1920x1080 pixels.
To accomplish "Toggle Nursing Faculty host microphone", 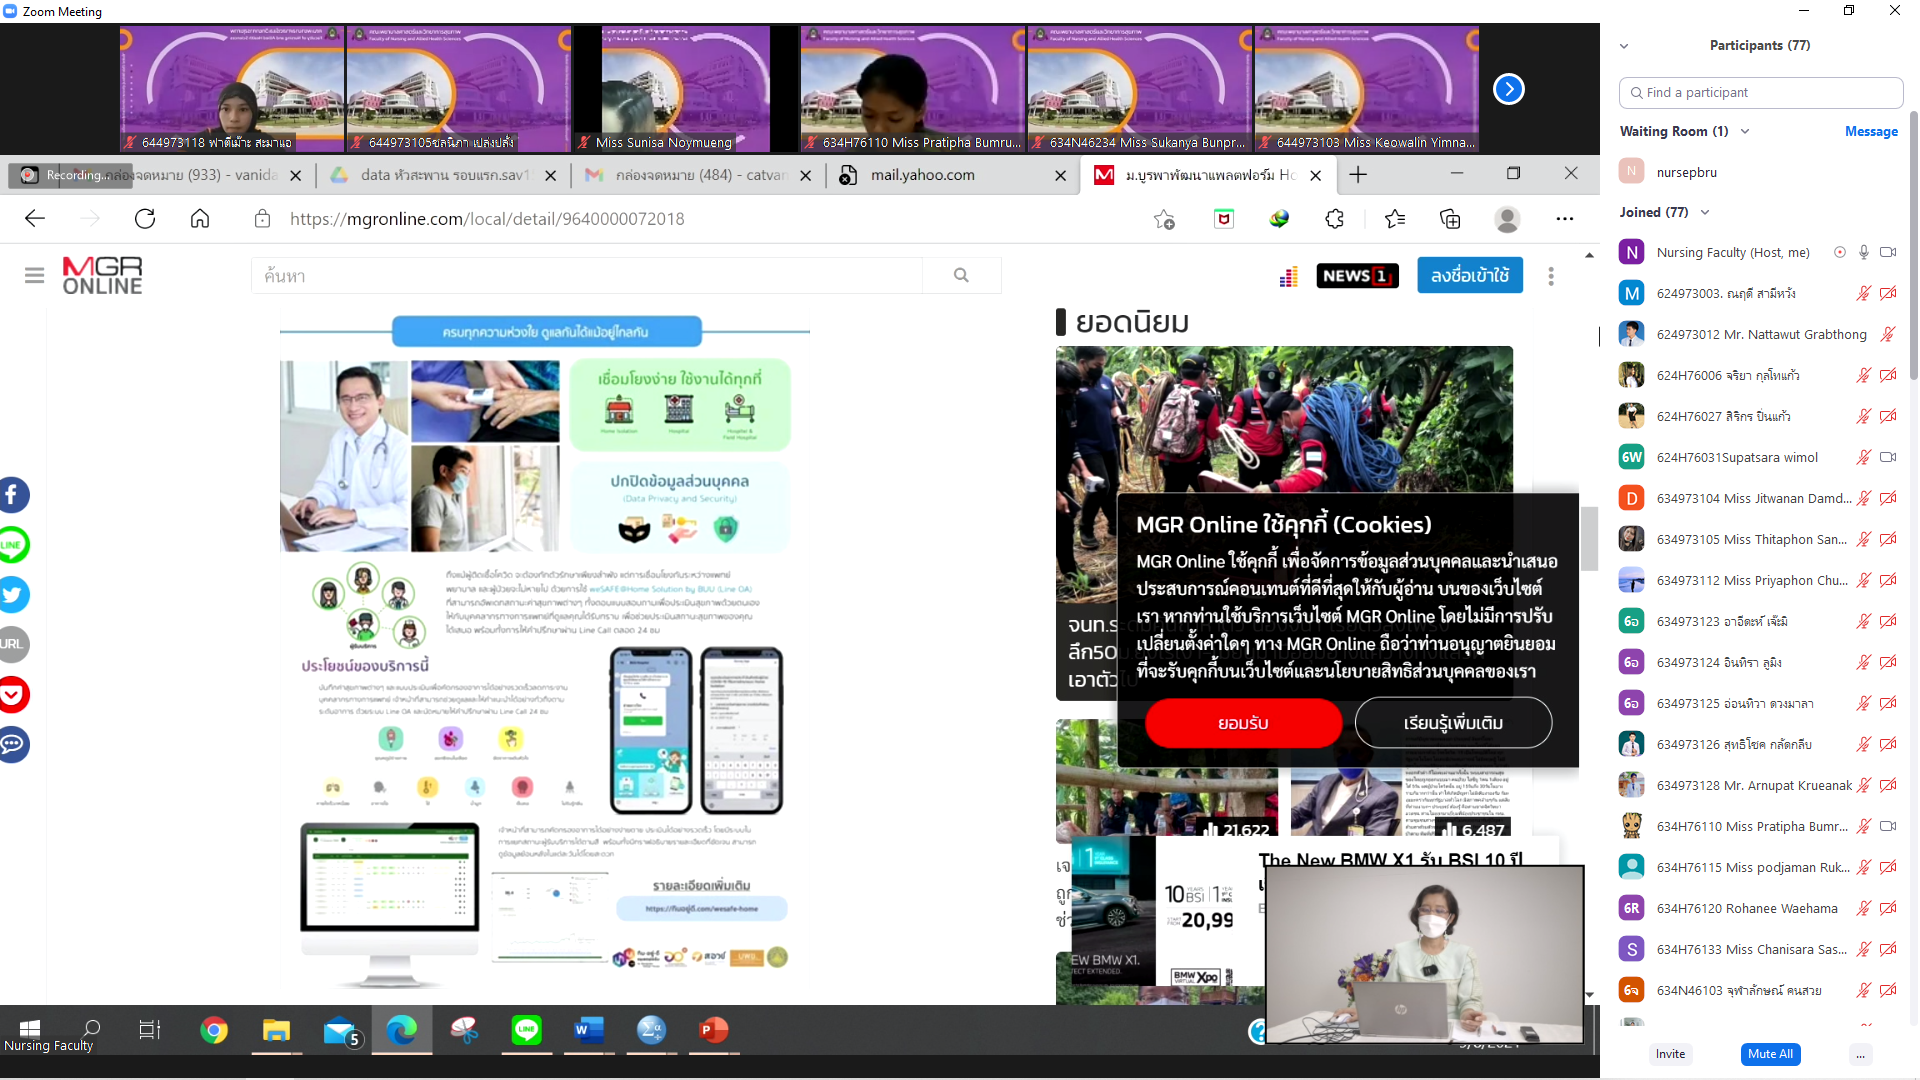I will [x=1864, y=253].
